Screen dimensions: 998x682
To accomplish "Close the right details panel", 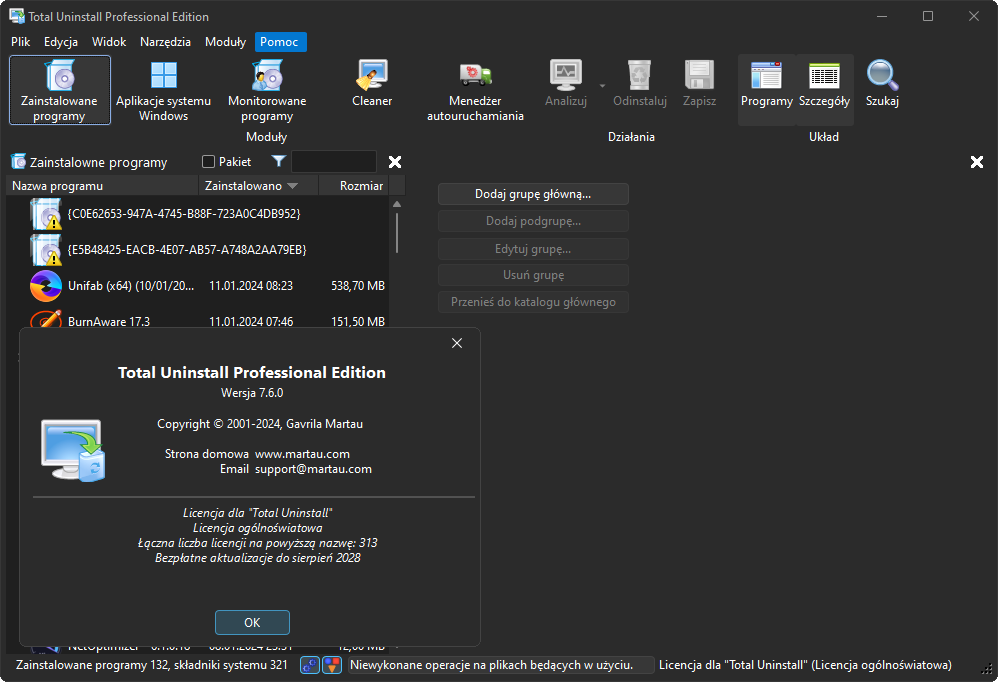I will [x=977, y=162].
